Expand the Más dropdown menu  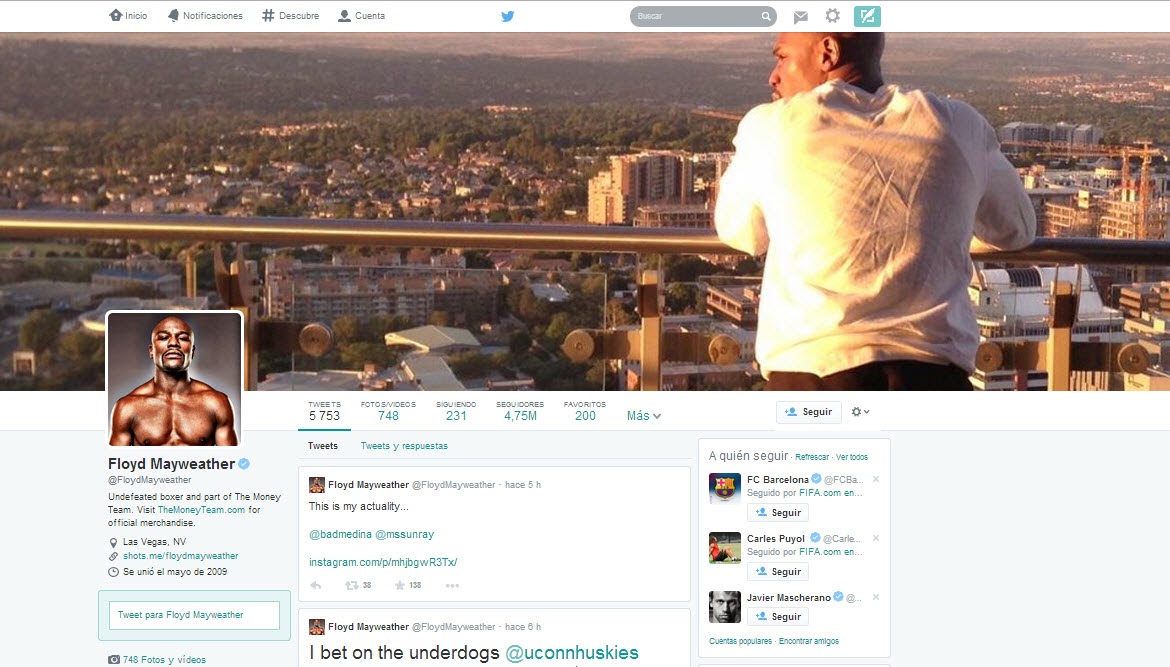(643, 416)
